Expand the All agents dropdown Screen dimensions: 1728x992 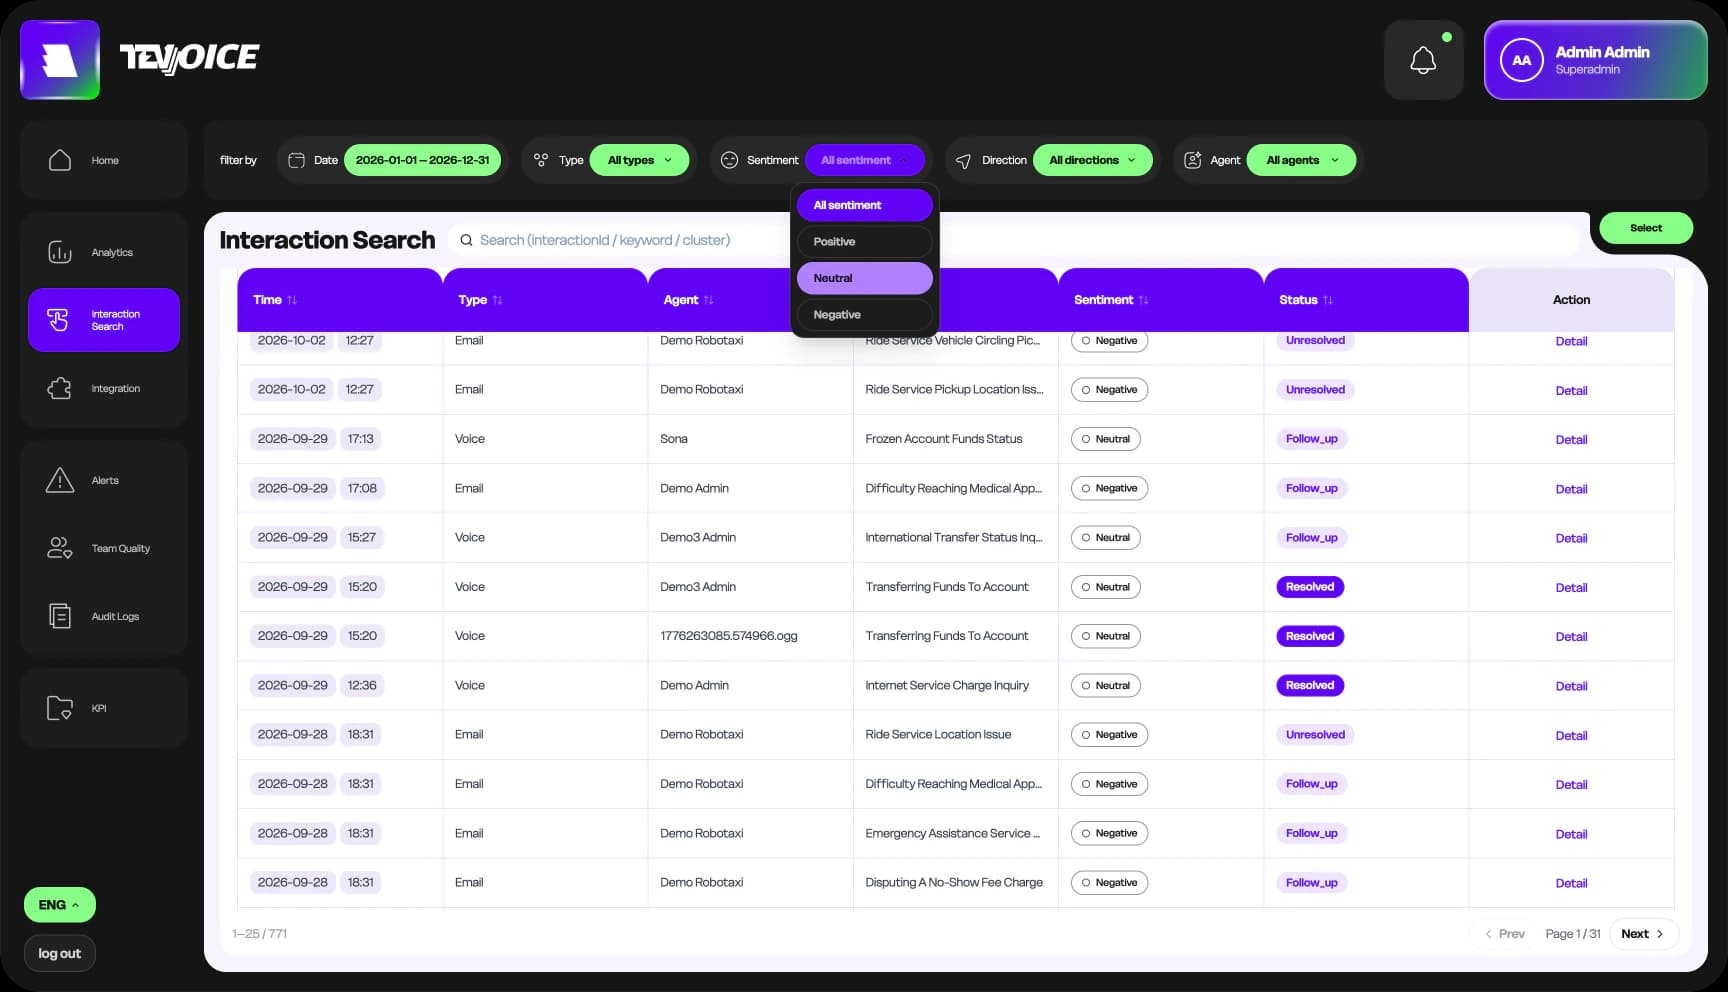(x=1302, y=160)
